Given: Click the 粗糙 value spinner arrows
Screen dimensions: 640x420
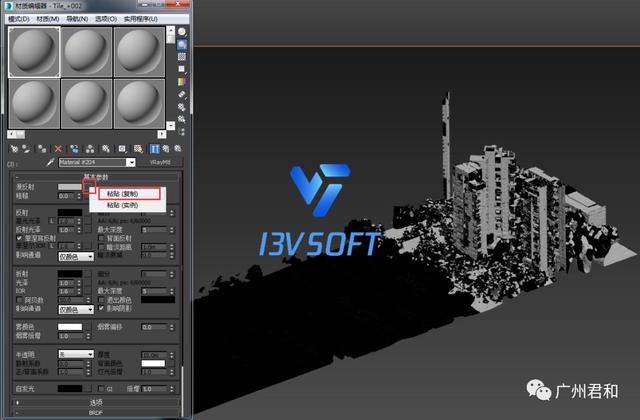Looking at the screenshot, I should coord(79,196).
